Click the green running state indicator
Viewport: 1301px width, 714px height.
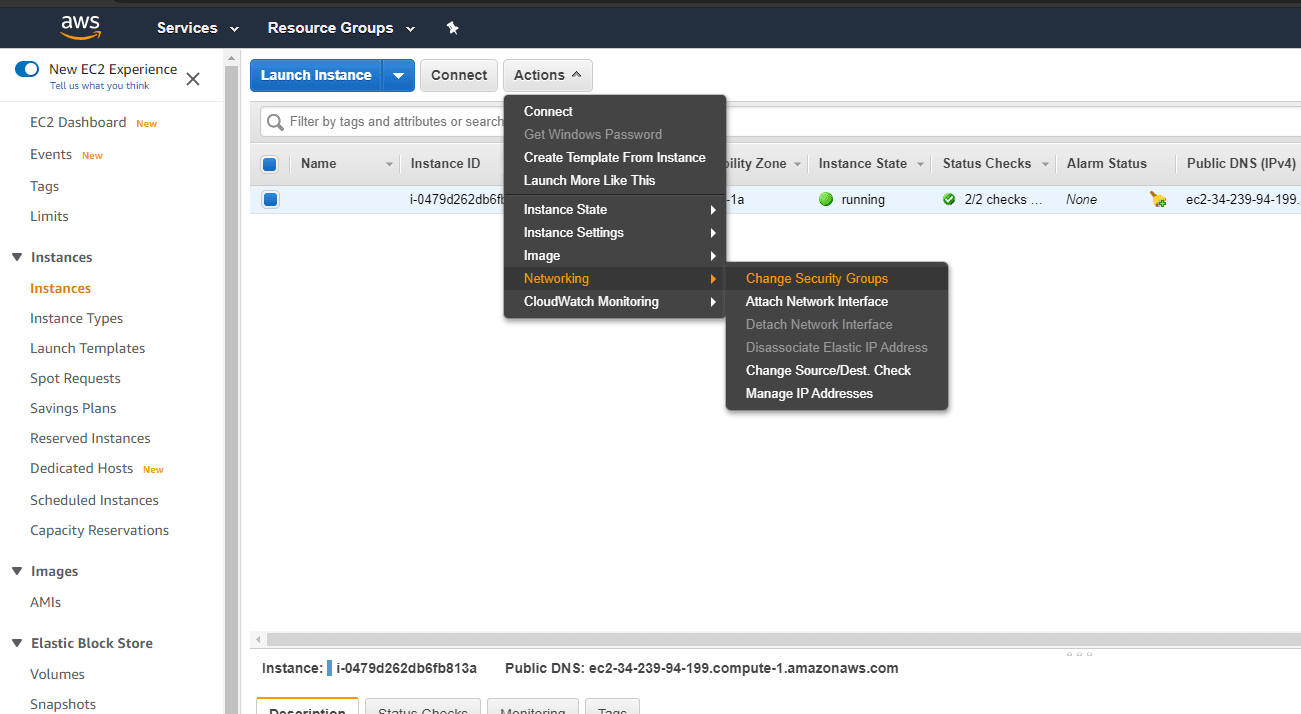click(826, 199)
